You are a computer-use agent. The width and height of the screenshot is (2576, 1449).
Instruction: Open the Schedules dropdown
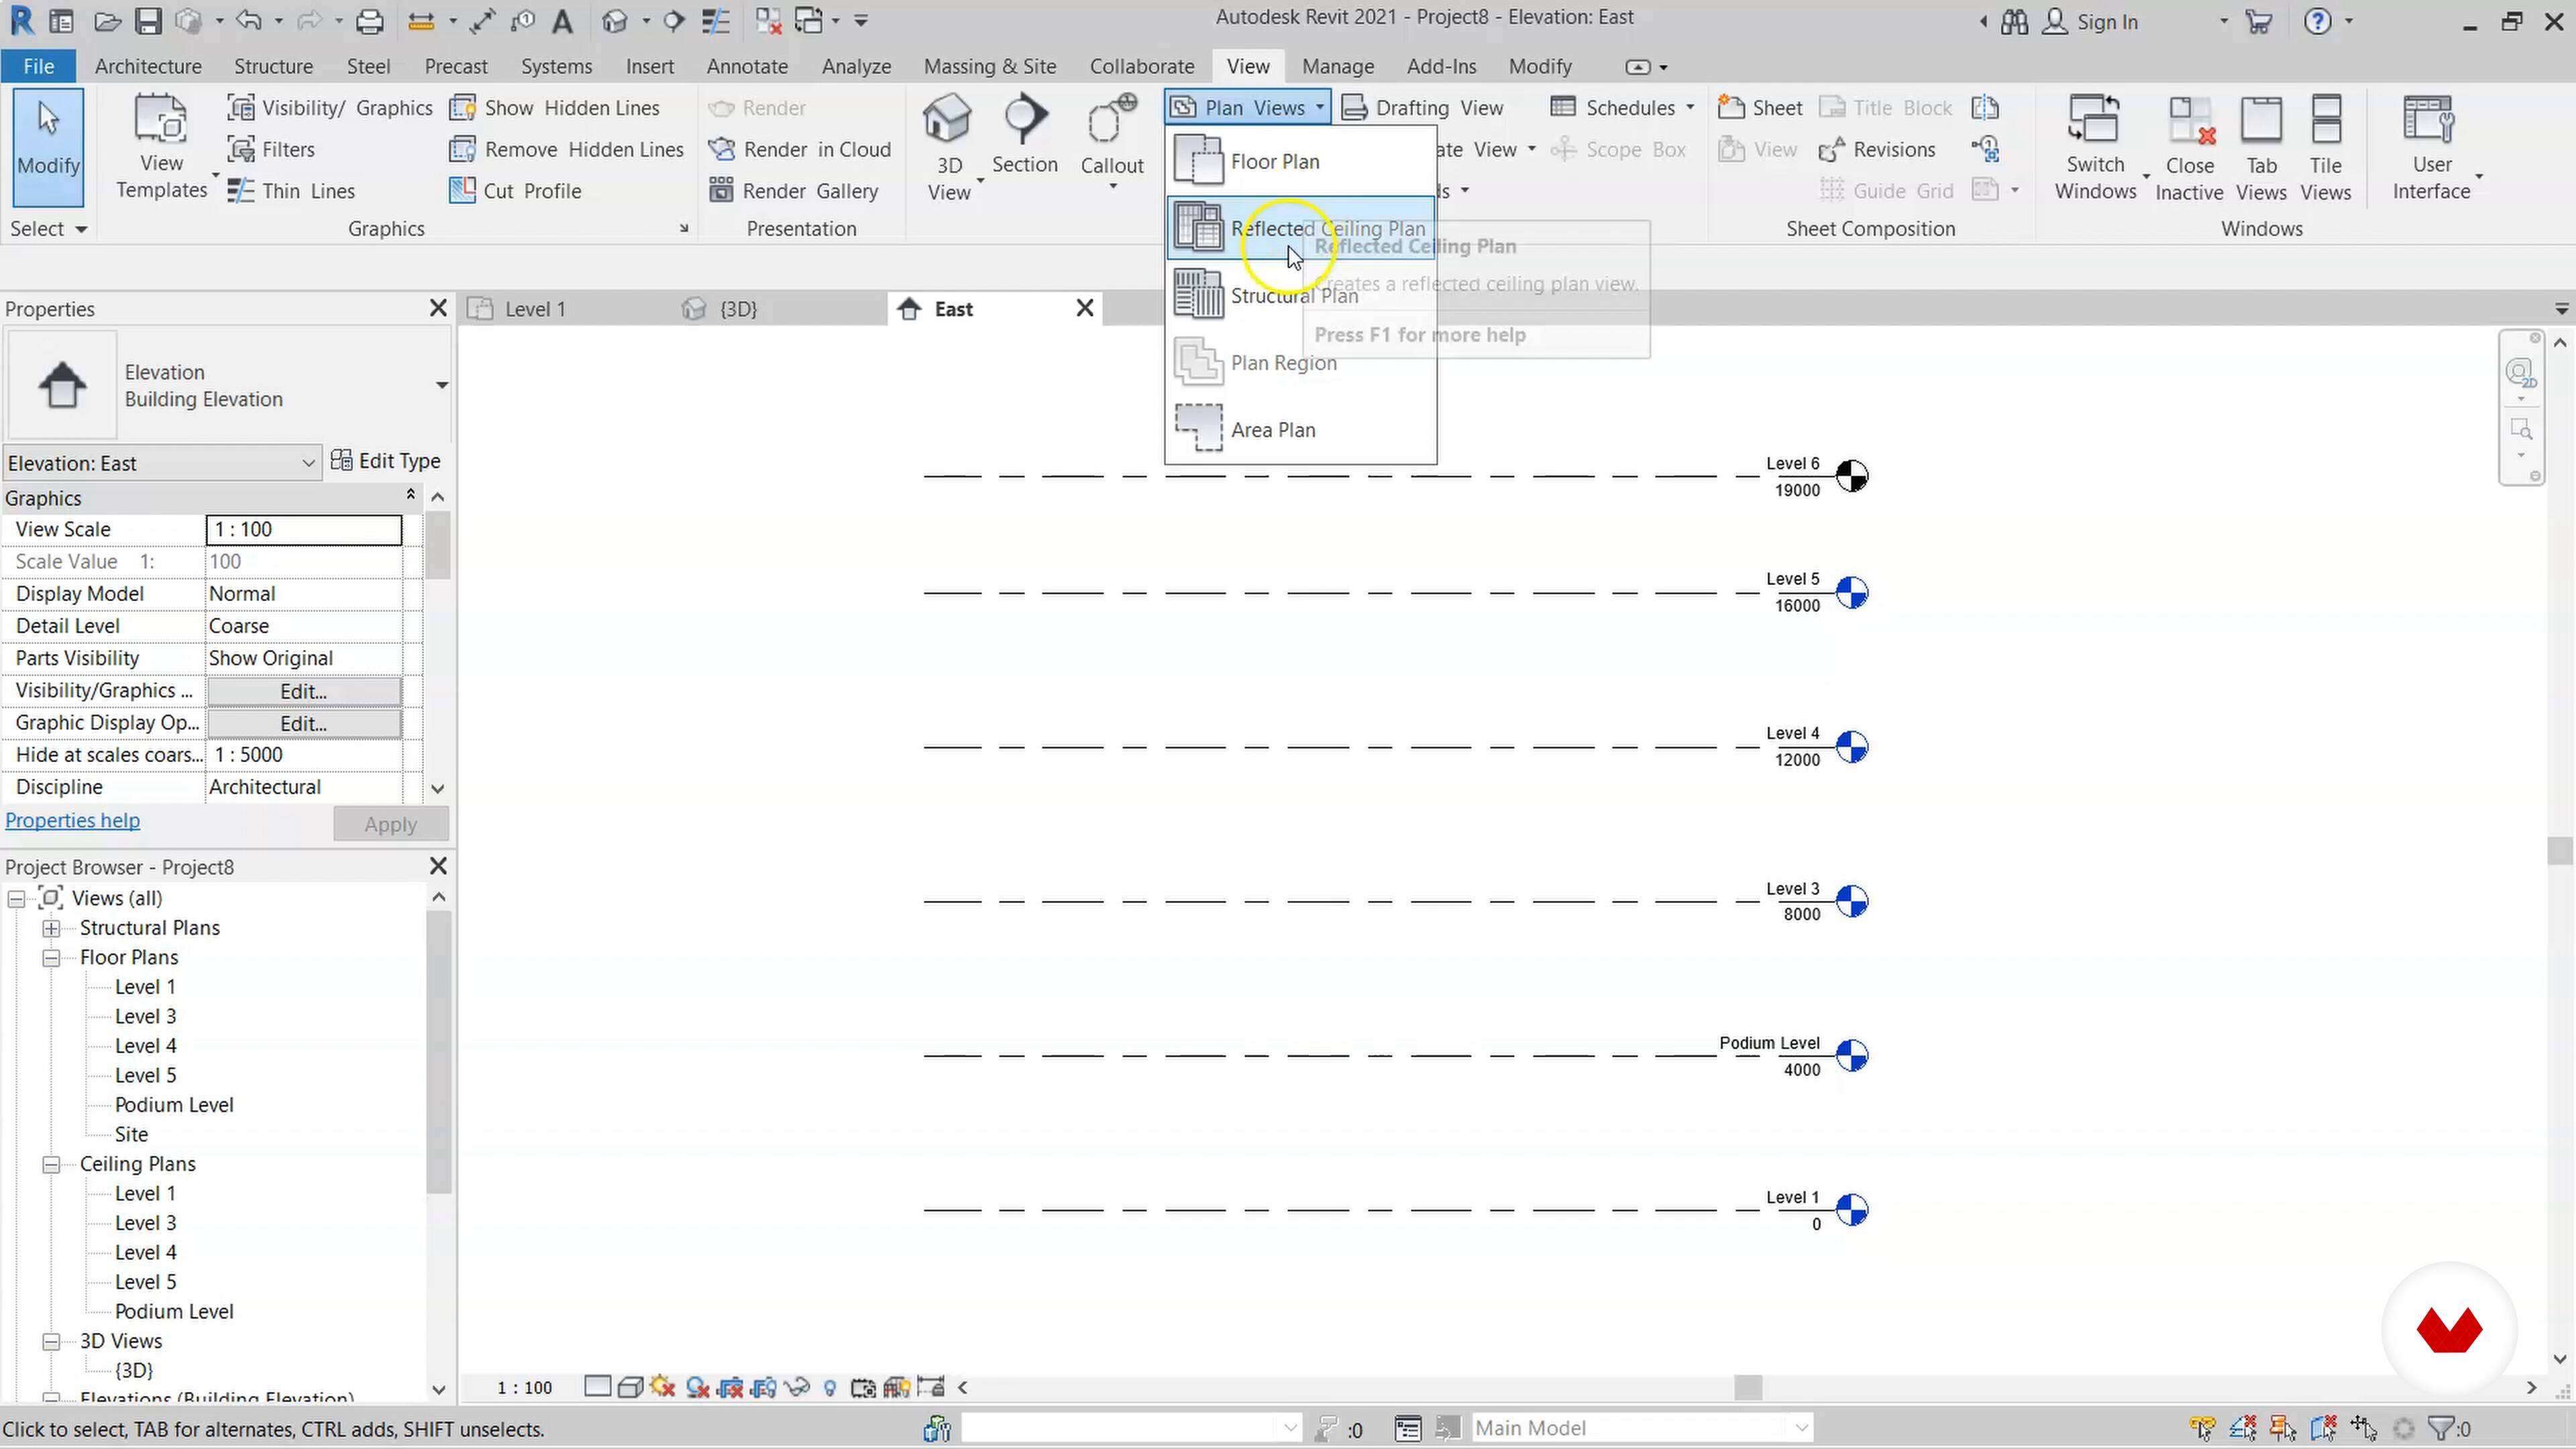(x=1622, y=108)
